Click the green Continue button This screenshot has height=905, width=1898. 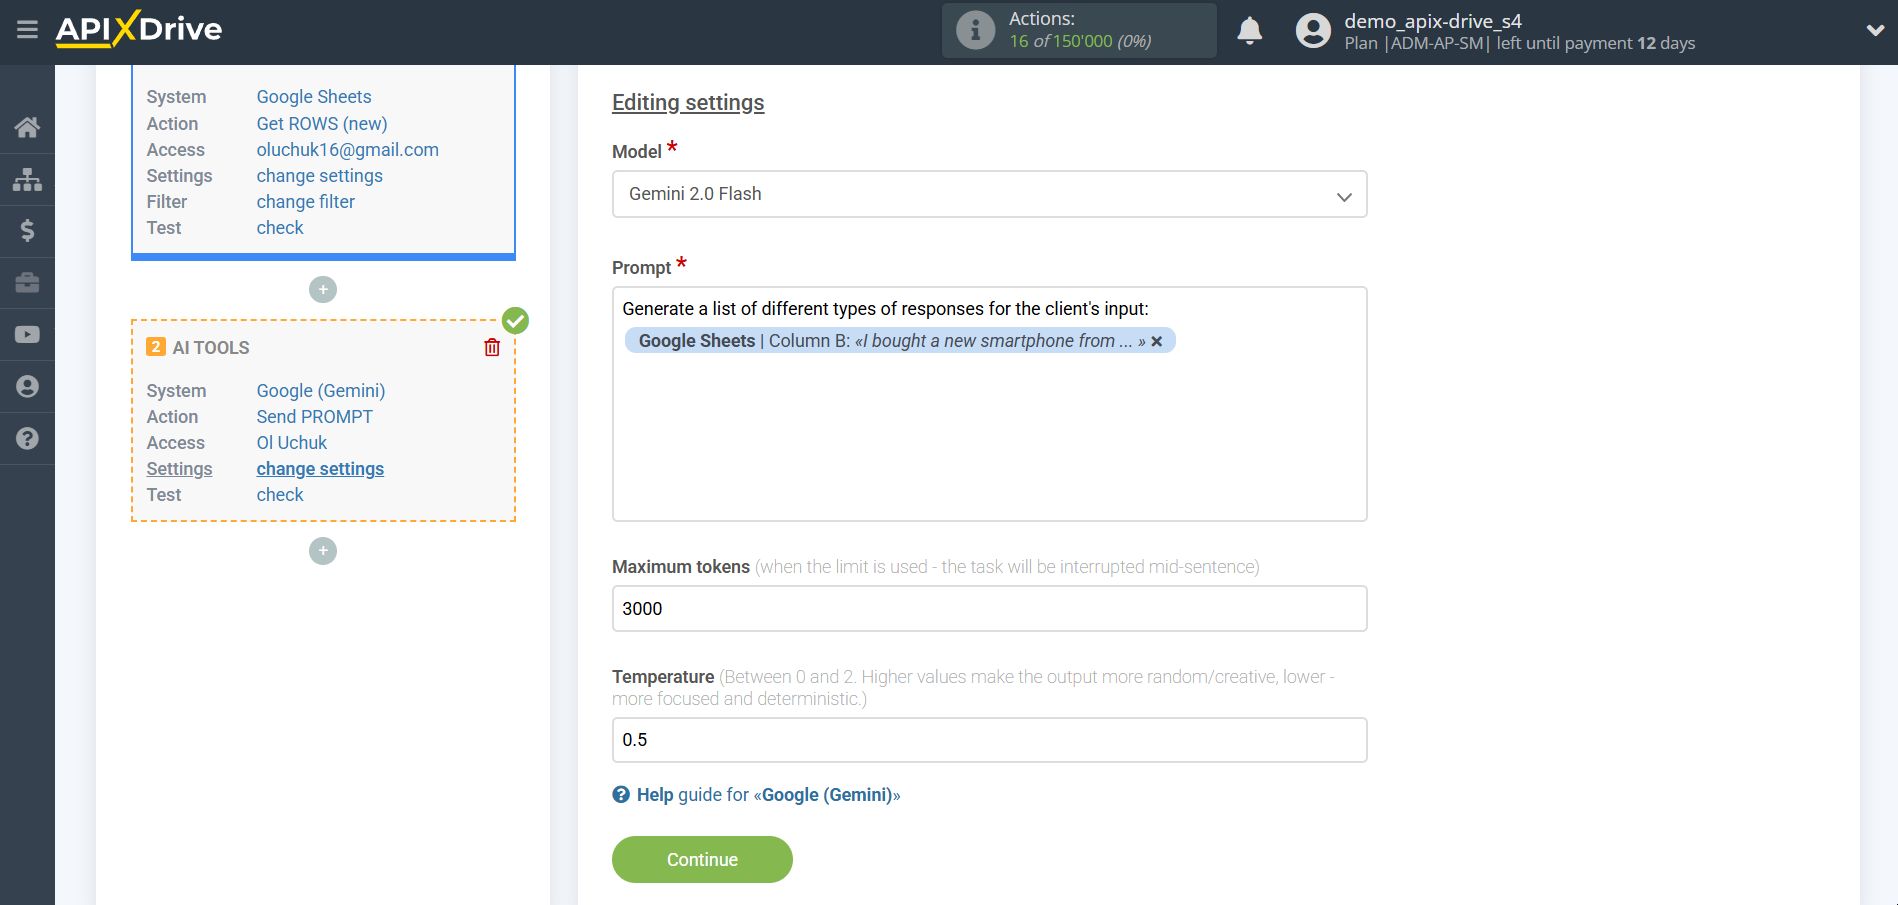(702, 859)
